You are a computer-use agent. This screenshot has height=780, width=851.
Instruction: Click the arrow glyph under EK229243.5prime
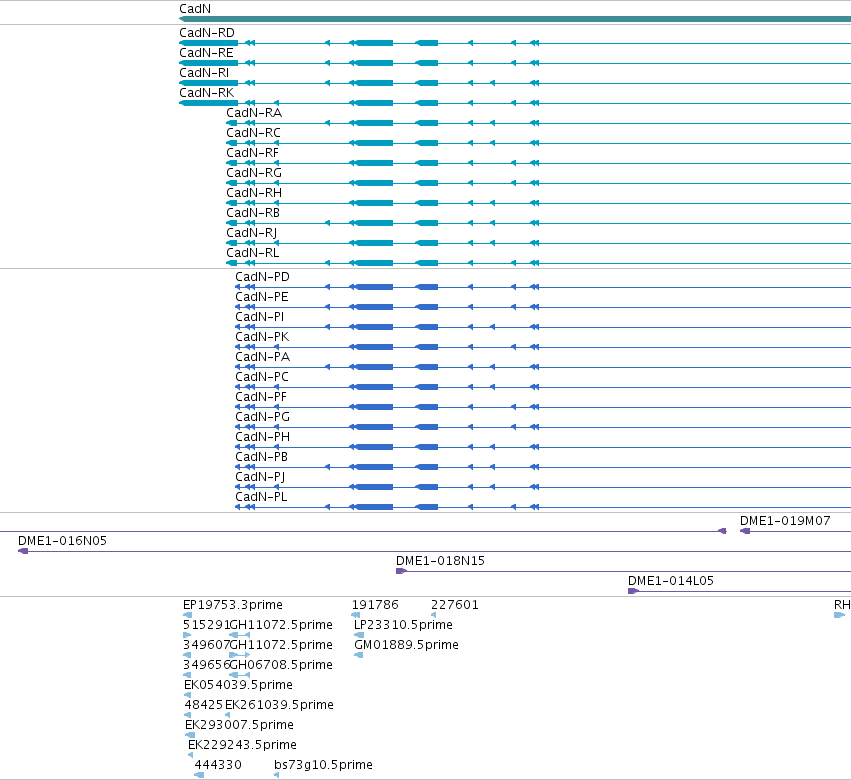190,755
